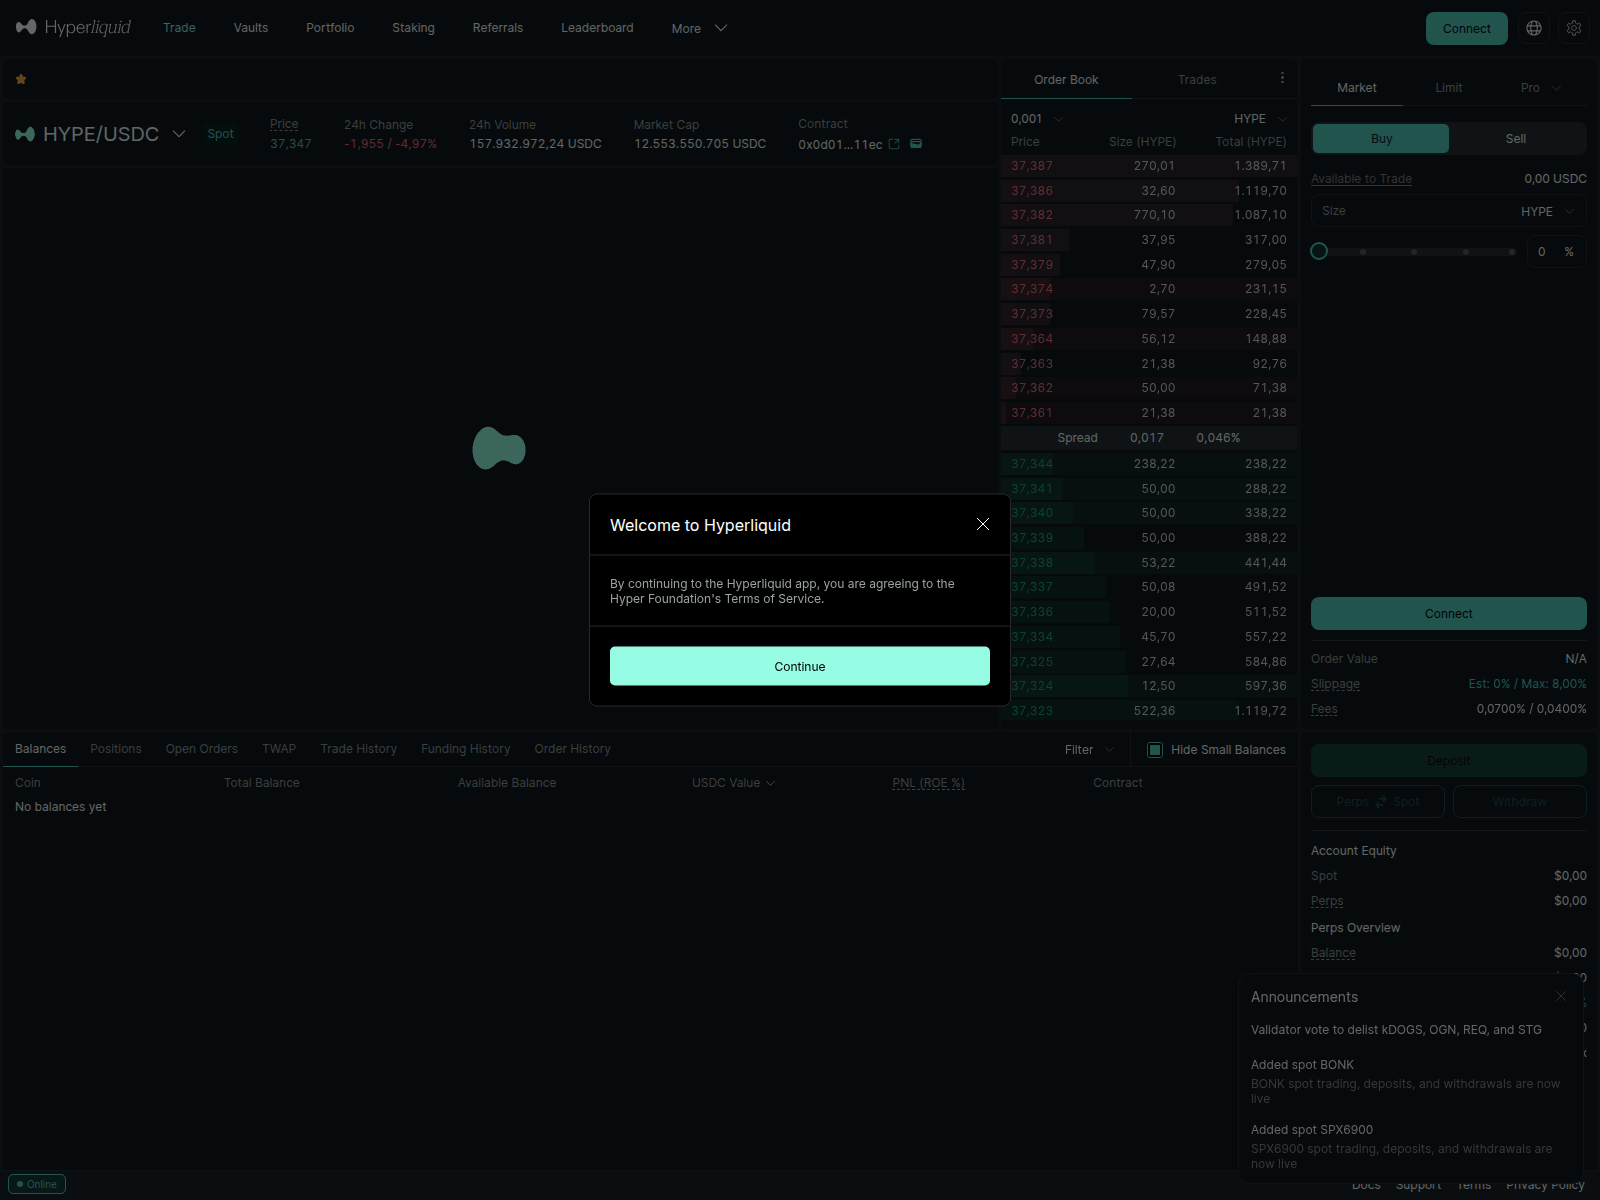Click the PNL (ROE %) column header
Screen dimensions: 1600x1200
pos(929,783)
